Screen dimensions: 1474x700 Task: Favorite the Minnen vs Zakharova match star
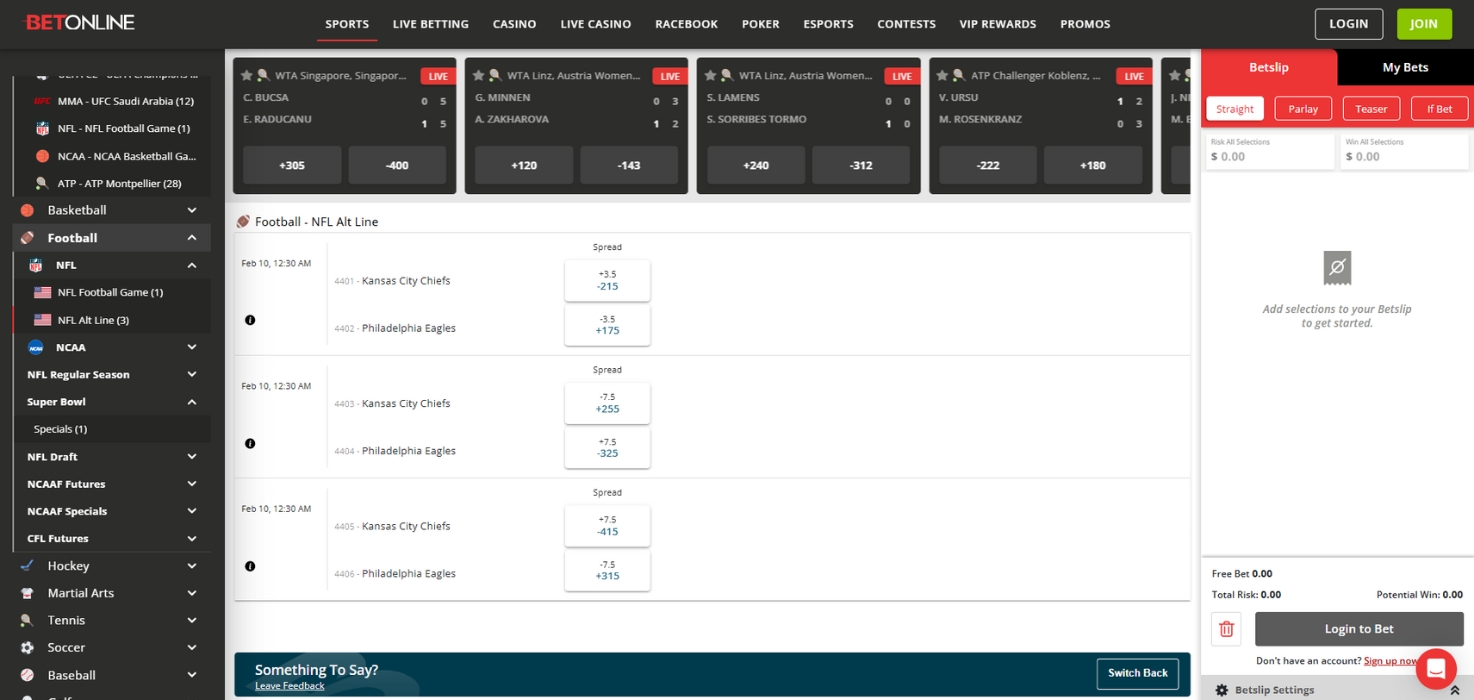click(479, 75)
